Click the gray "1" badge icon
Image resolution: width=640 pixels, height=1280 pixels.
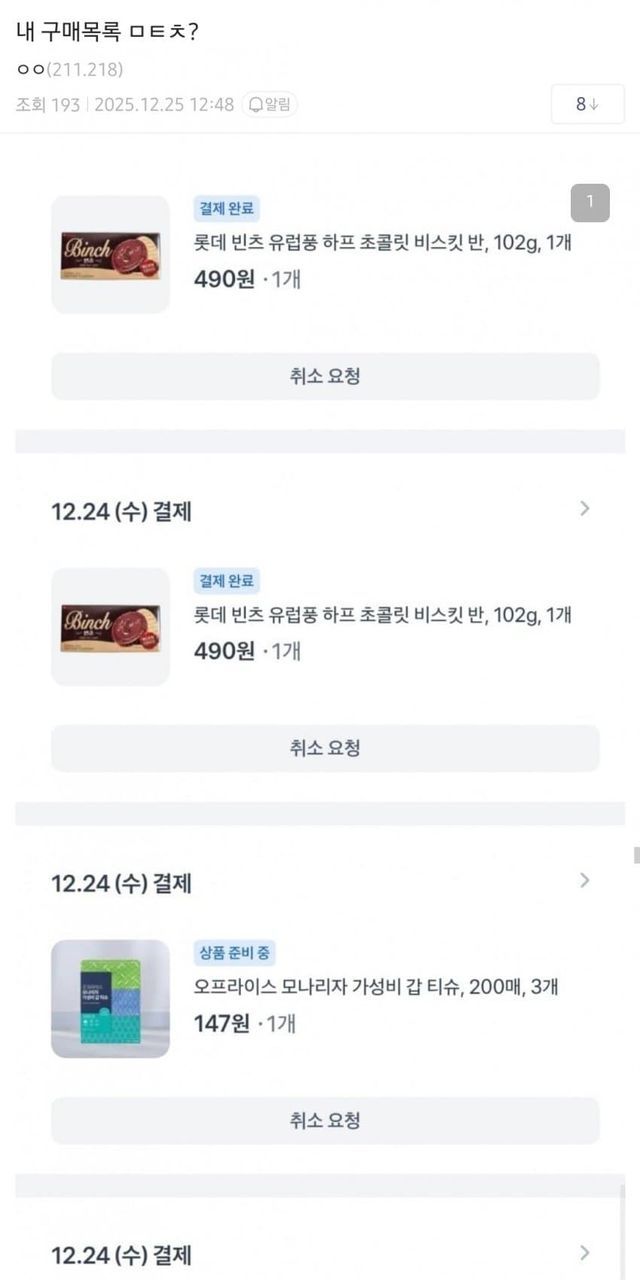tap(590, 203)
